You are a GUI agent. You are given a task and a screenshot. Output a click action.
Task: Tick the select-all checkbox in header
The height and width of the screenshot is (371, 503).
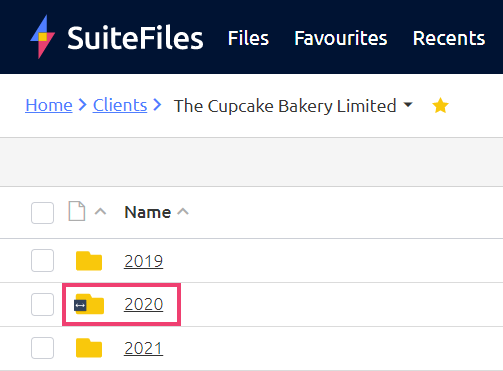tap(42, 213)
